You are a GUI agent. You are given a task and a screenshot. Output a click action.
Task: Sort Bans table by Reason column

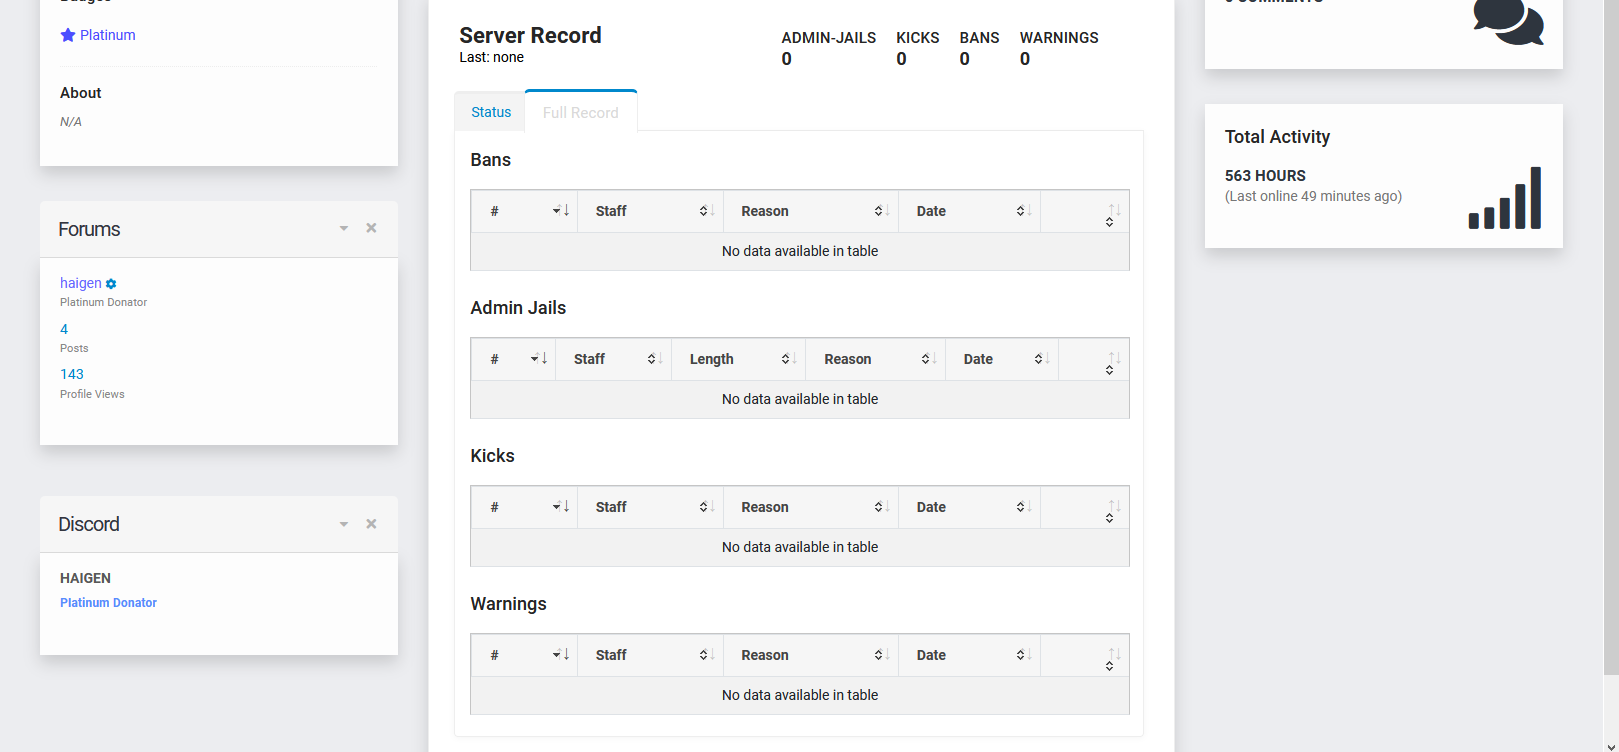[x=811, y=211]
